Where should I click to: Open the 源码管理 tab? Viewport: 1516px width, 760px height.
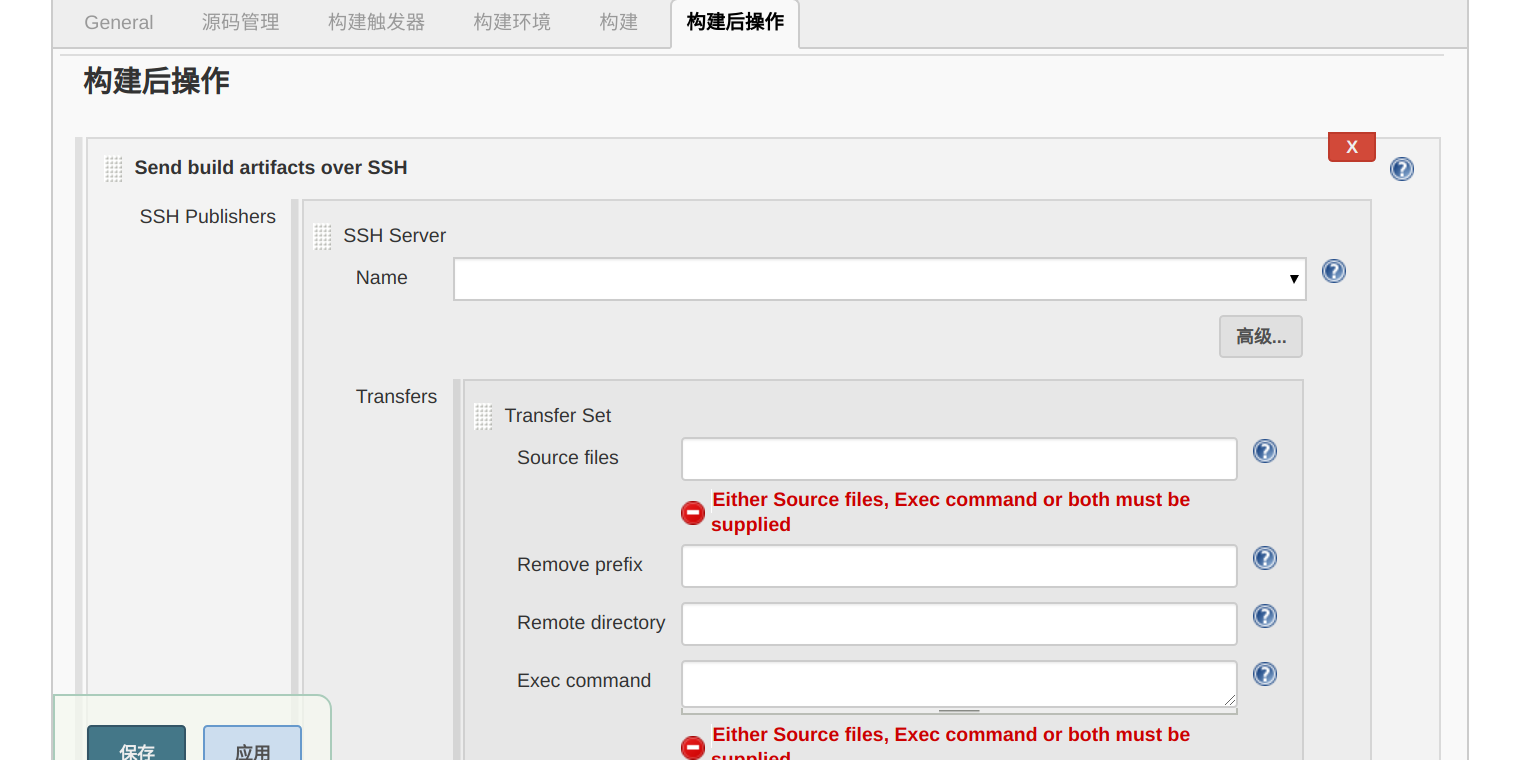(x=240, y=22)
